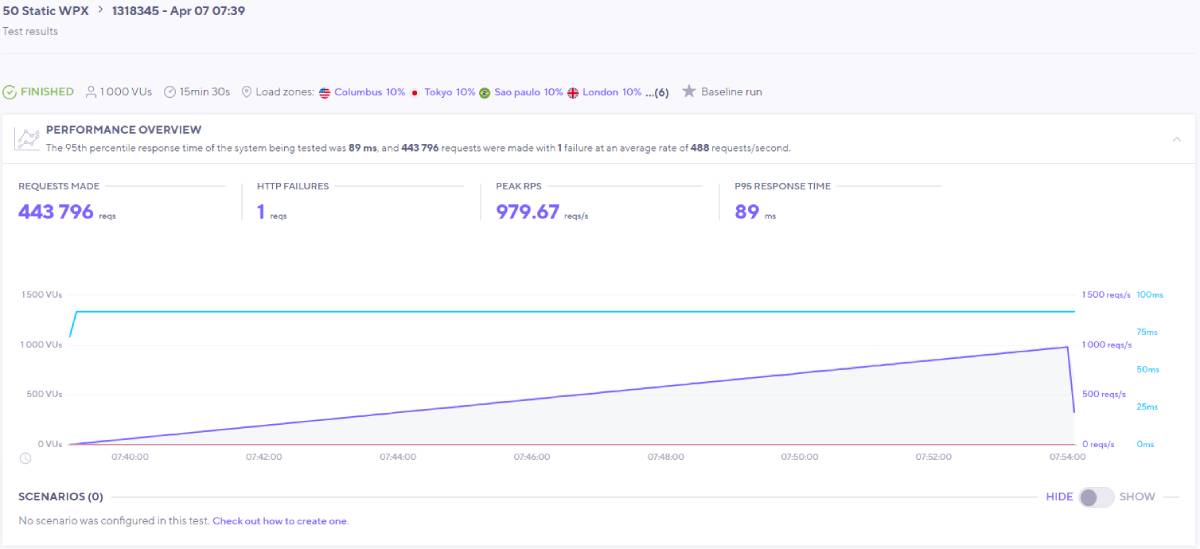Screen dimensions: 1200x549
Task: Open the 50 Static WPX breadcrumb
Action: [45, 11]
